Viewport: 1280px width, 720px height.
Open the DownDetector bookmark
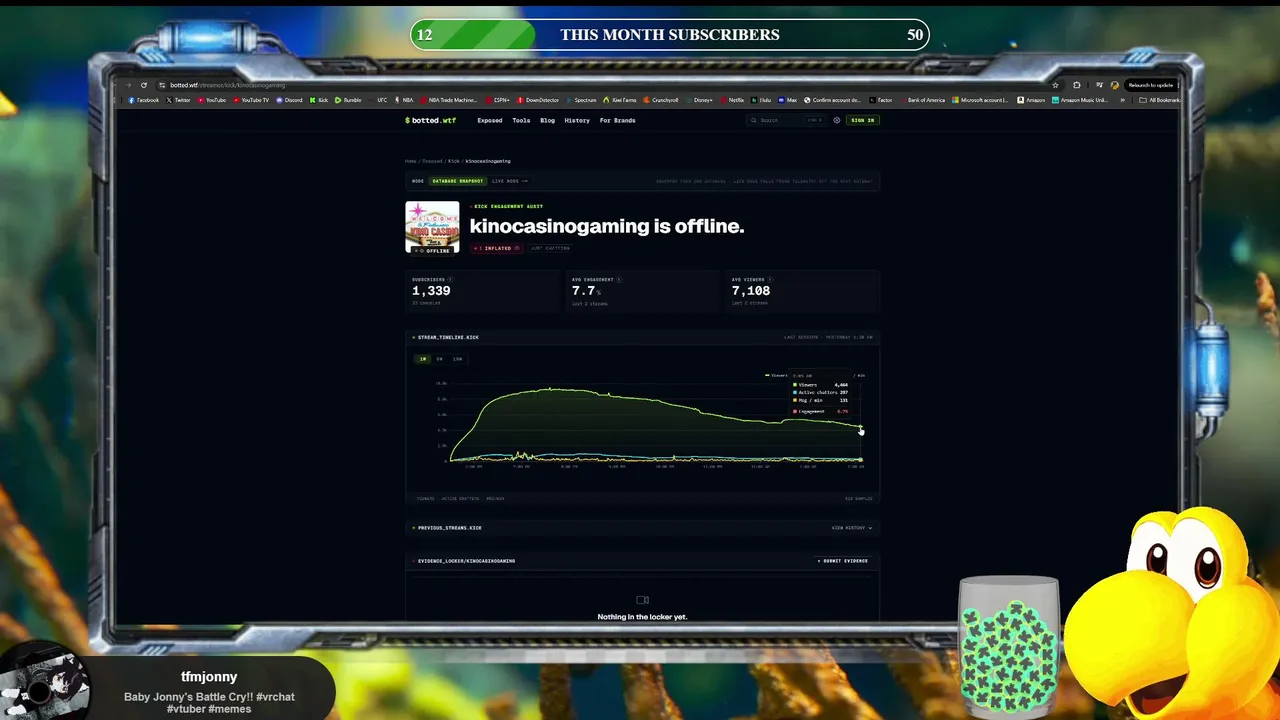click(x=539, y=100)
